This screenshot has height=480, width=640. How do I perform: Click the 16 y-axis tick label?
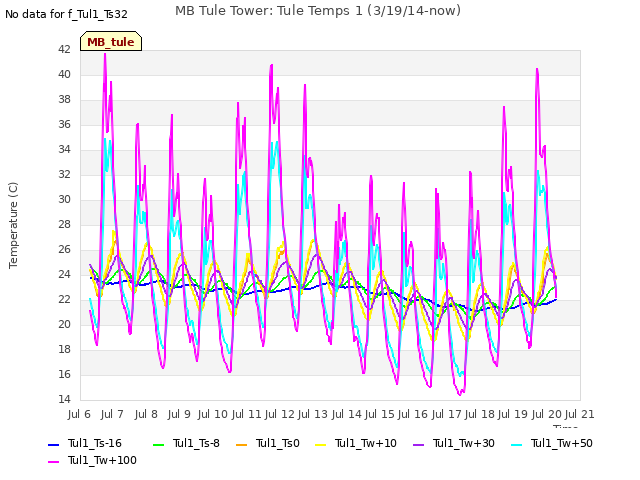click(64, 374)
